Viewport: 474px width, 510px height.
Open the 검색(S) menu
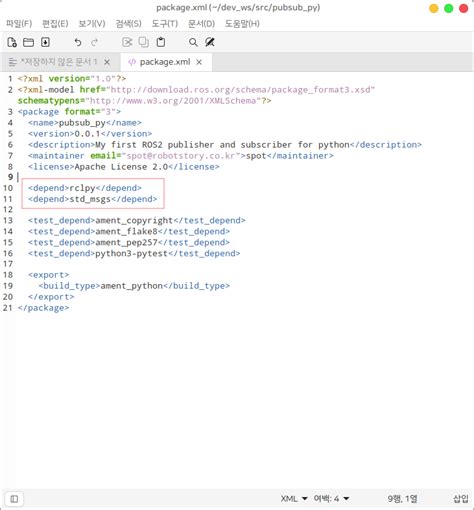tap(128, 24)
